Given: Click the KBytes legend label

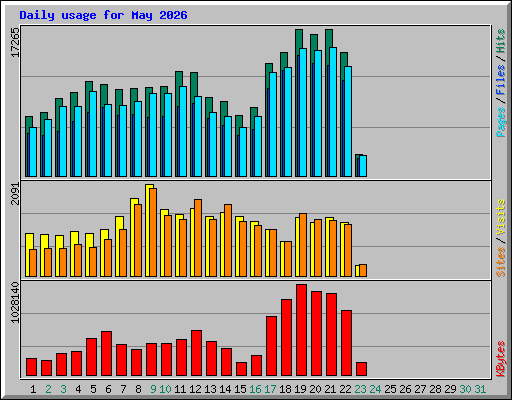Looking at the screenshot, I should pyautogui.click(x=501, y=359).
